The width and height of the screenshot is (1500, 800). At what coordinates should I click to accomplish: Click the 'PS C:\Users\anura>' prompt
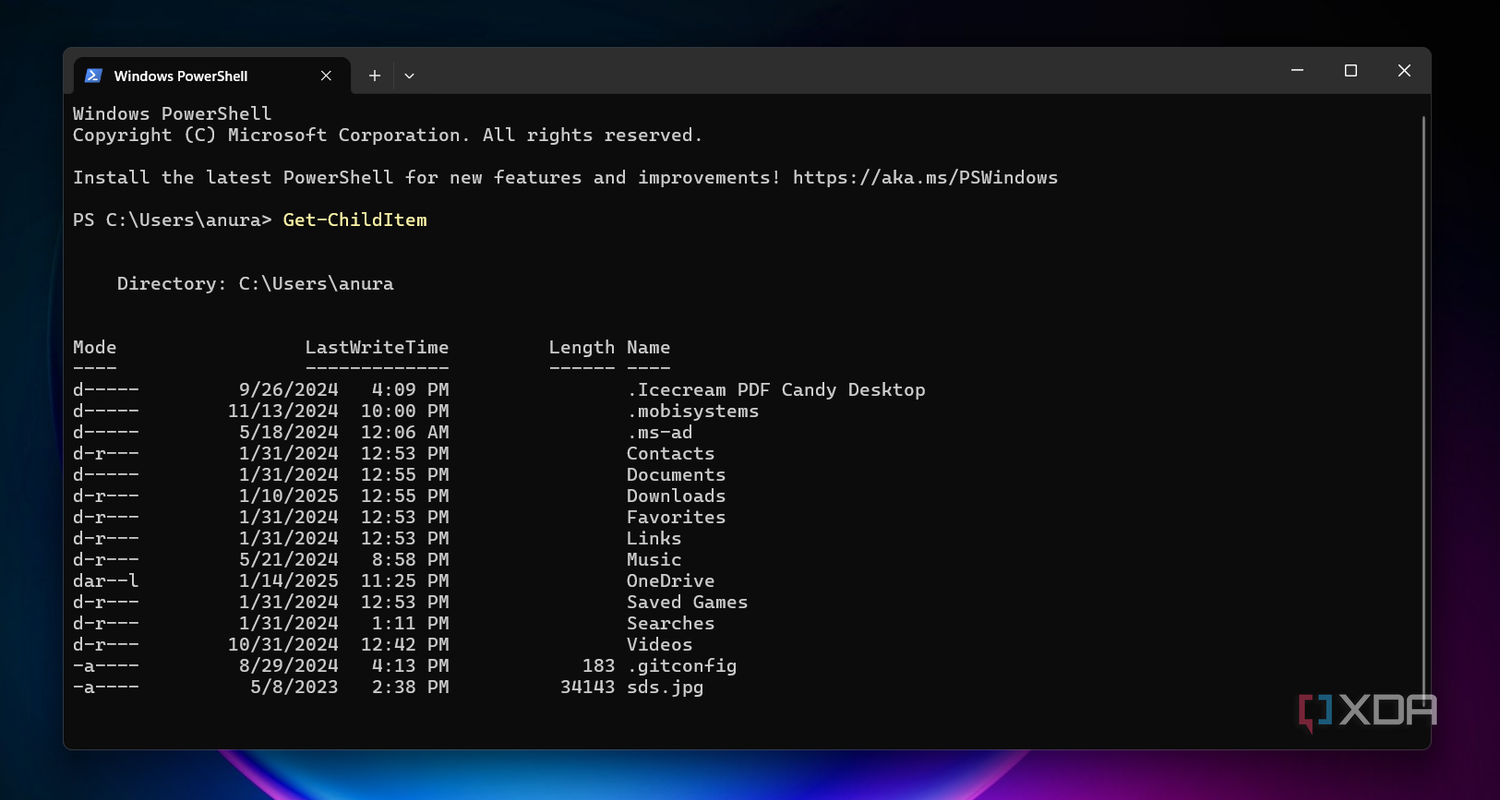[x=172, y=220]
